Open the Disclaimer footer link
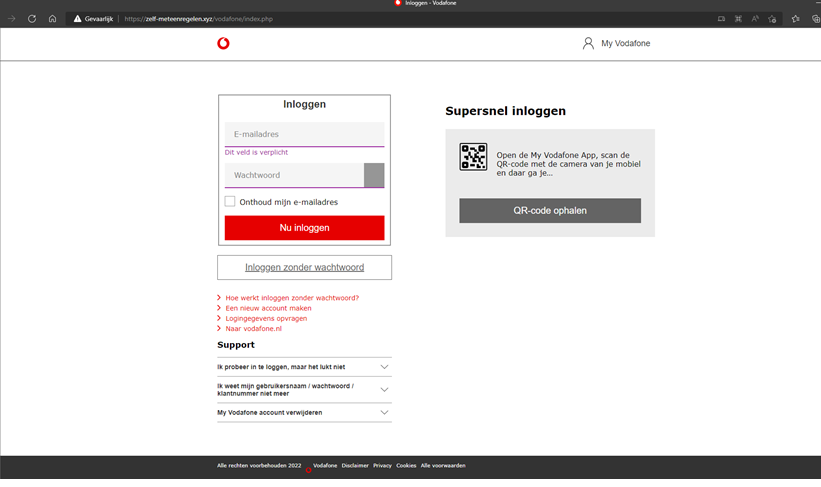821x487 pixels. coord(355,466)
